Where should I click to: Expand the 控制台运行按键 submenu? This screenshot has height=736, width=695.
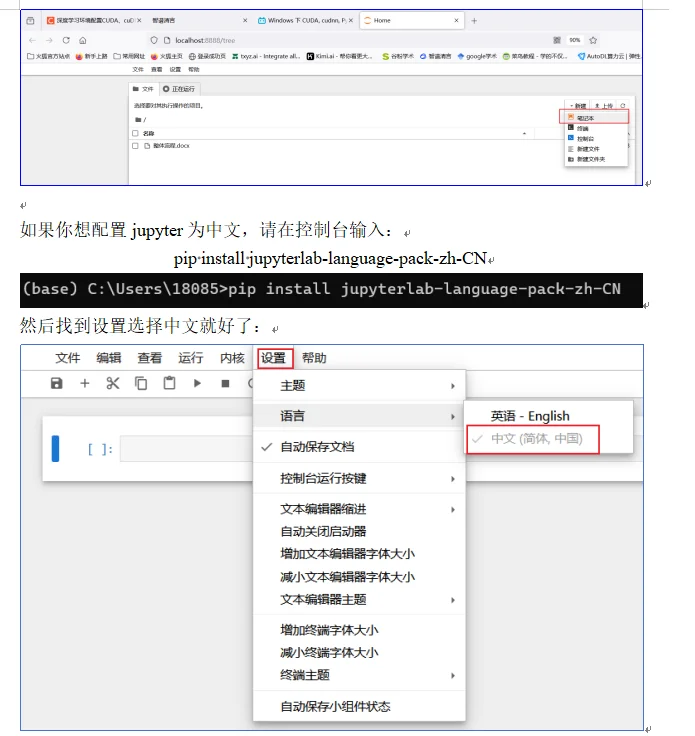click(359, 478)
